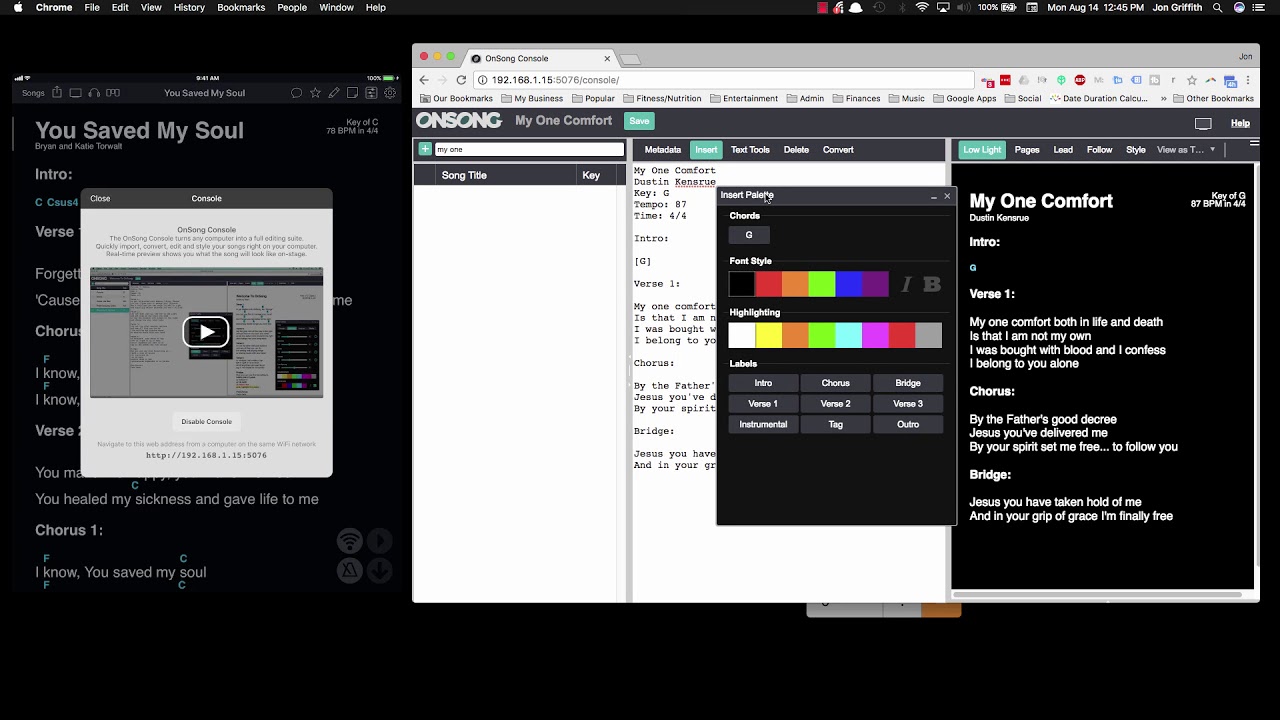Open the Entertainment bookmarks folder

(744, 99)
